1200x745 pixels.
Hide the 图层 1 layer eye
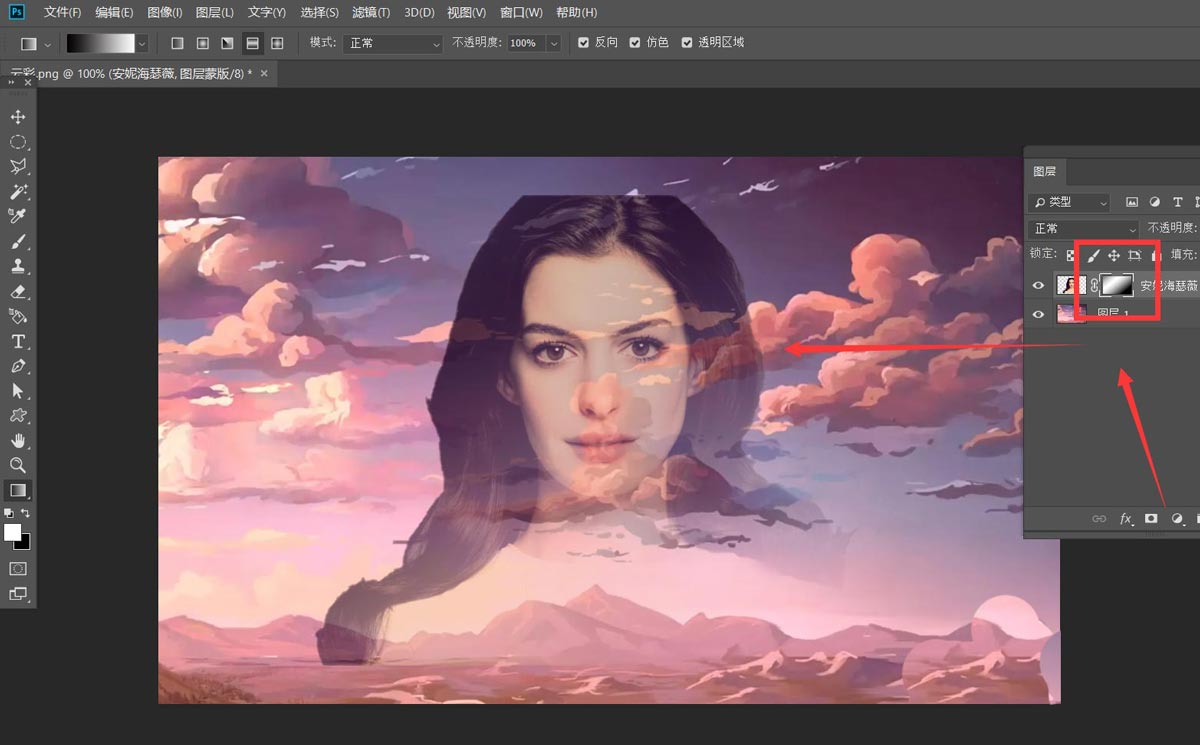pyautogui.click(x=1039, y=314)
